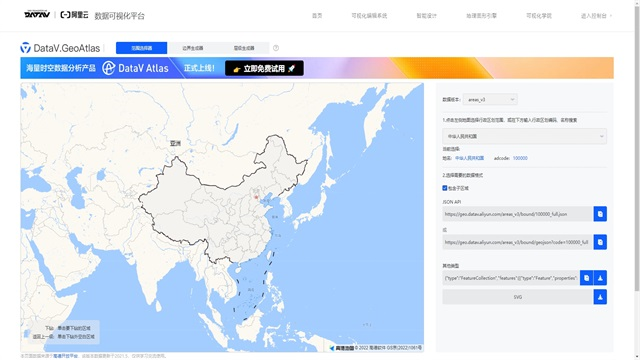
Task: Uncheck the 包含子区域 checkbox
Action: click(444, 188)
